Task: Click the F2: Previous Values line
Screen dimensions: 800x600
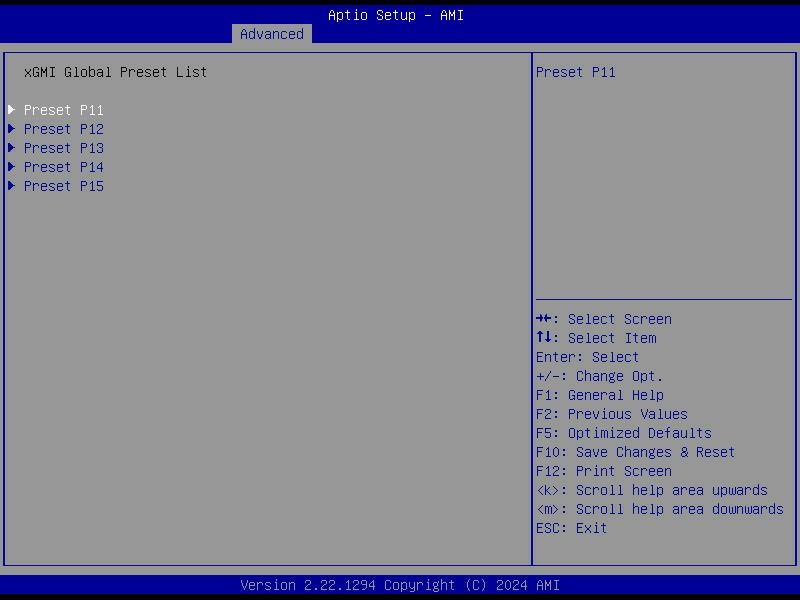Action: (612, 414)
